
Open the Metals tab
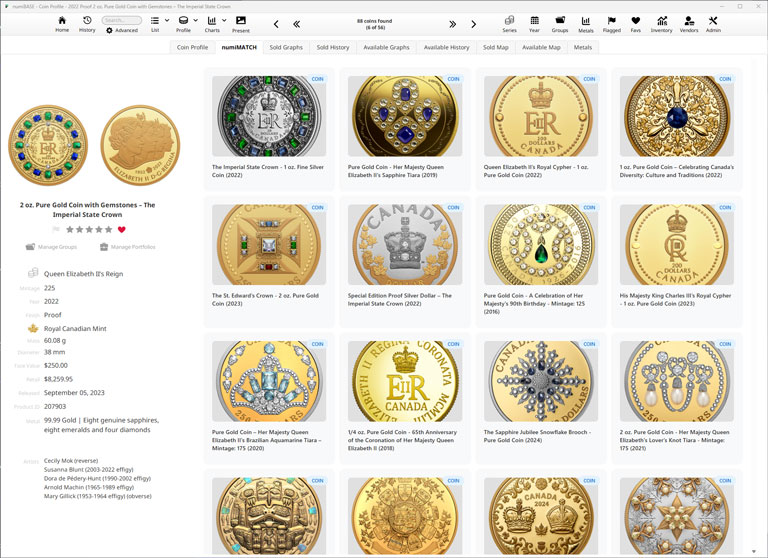pyautogui.click(x=583, y=48)
